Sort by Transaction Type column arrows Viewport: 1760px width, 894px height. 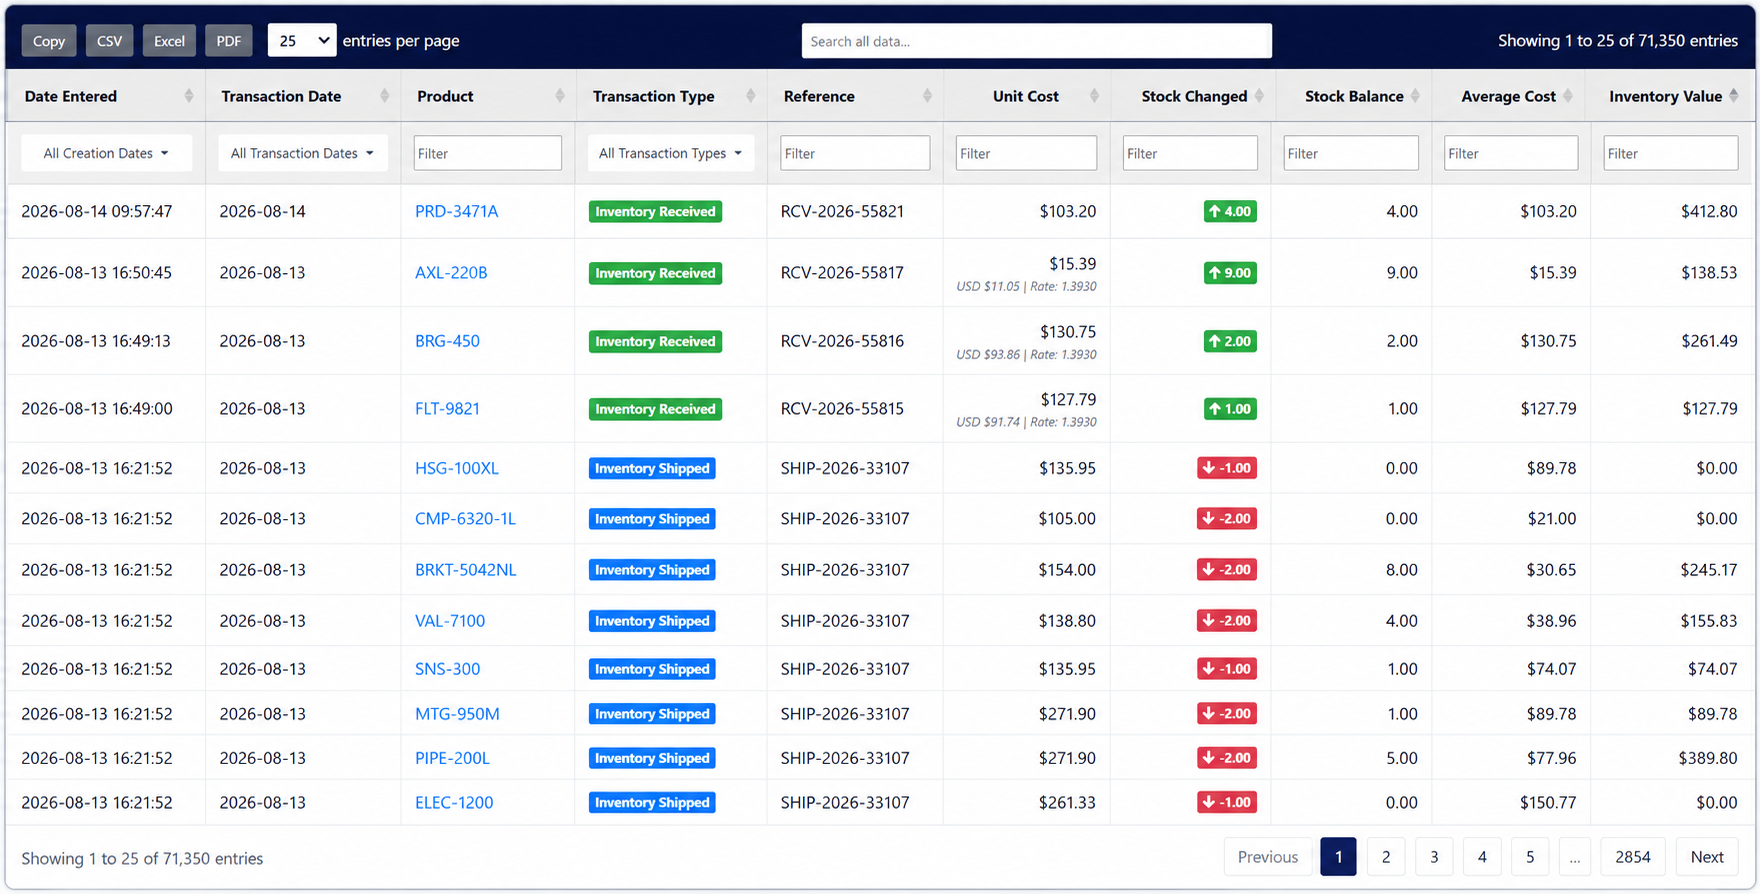[750, 96]
